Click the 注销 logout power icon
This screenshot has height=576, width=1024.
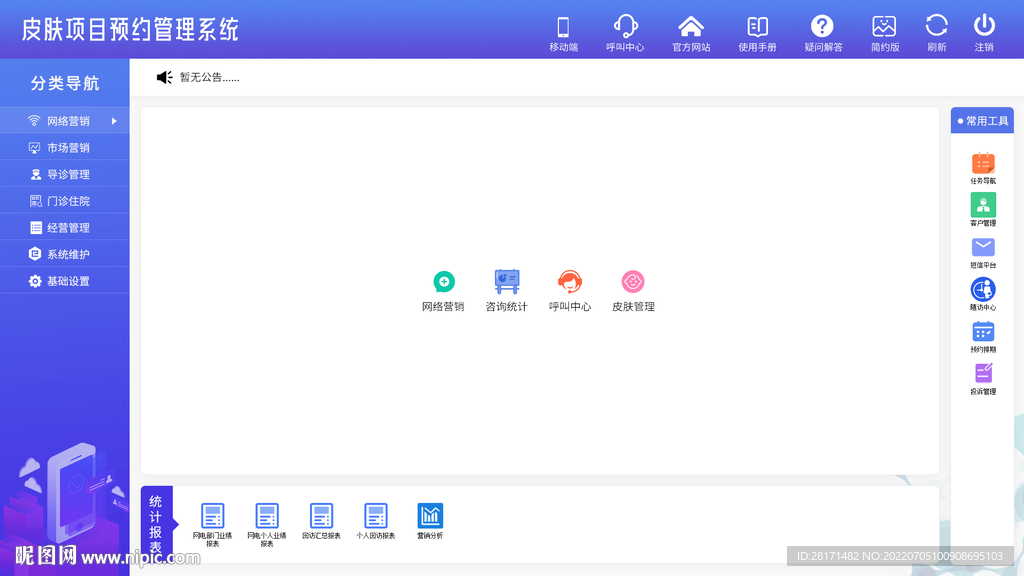pos(984,26)
